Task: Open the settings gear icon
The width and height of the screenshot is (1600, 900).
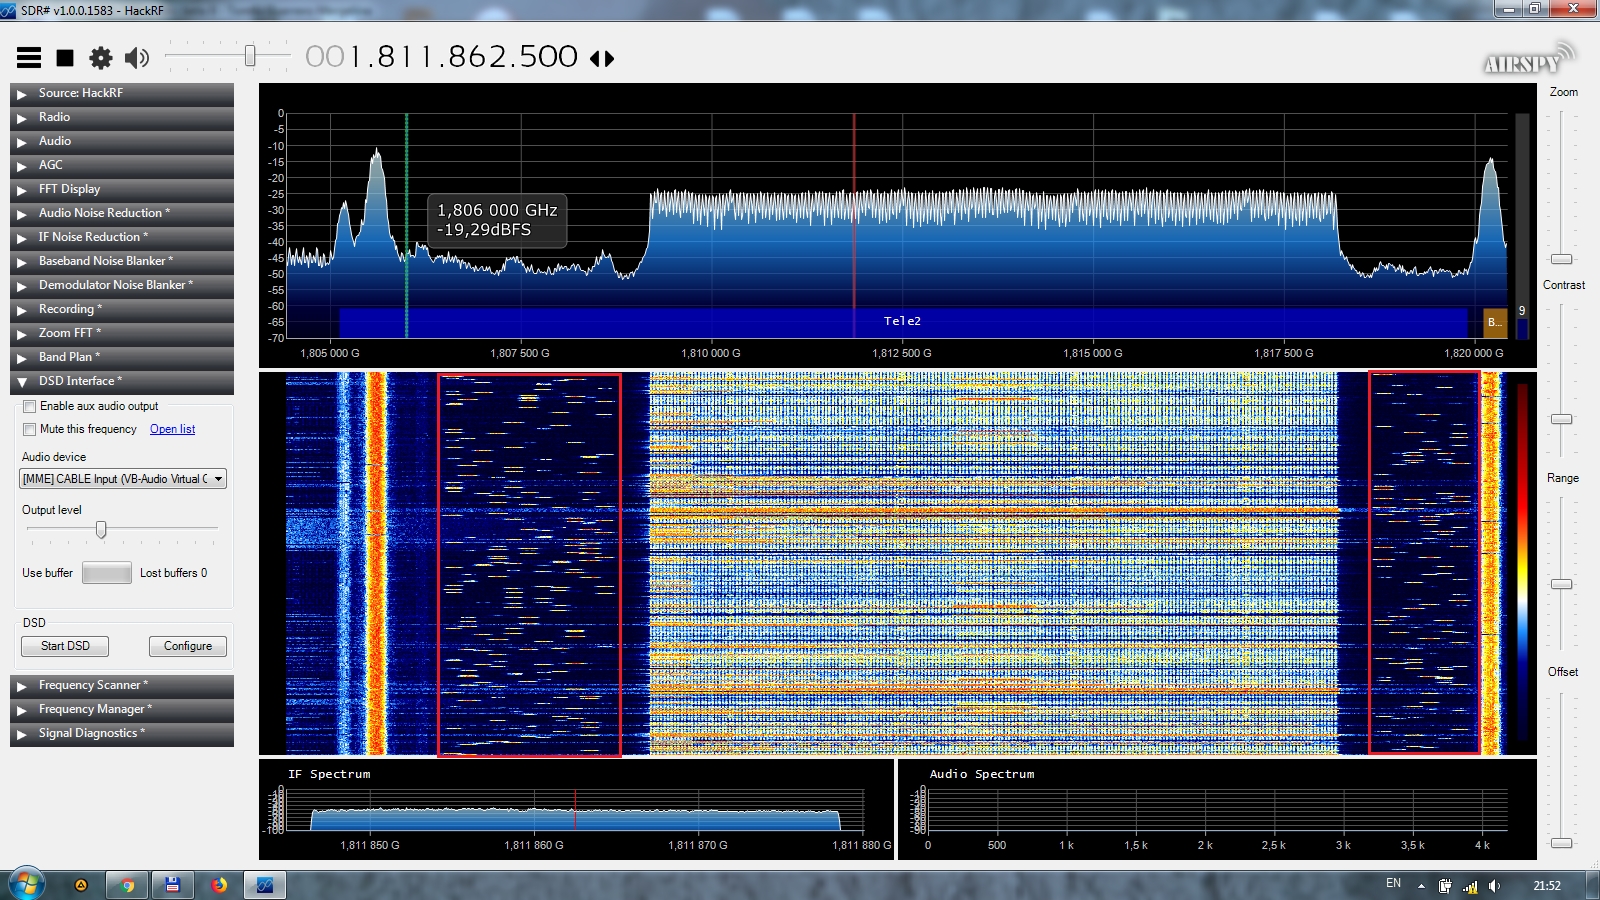Action: pyautogui.click(x=101, y=58)
